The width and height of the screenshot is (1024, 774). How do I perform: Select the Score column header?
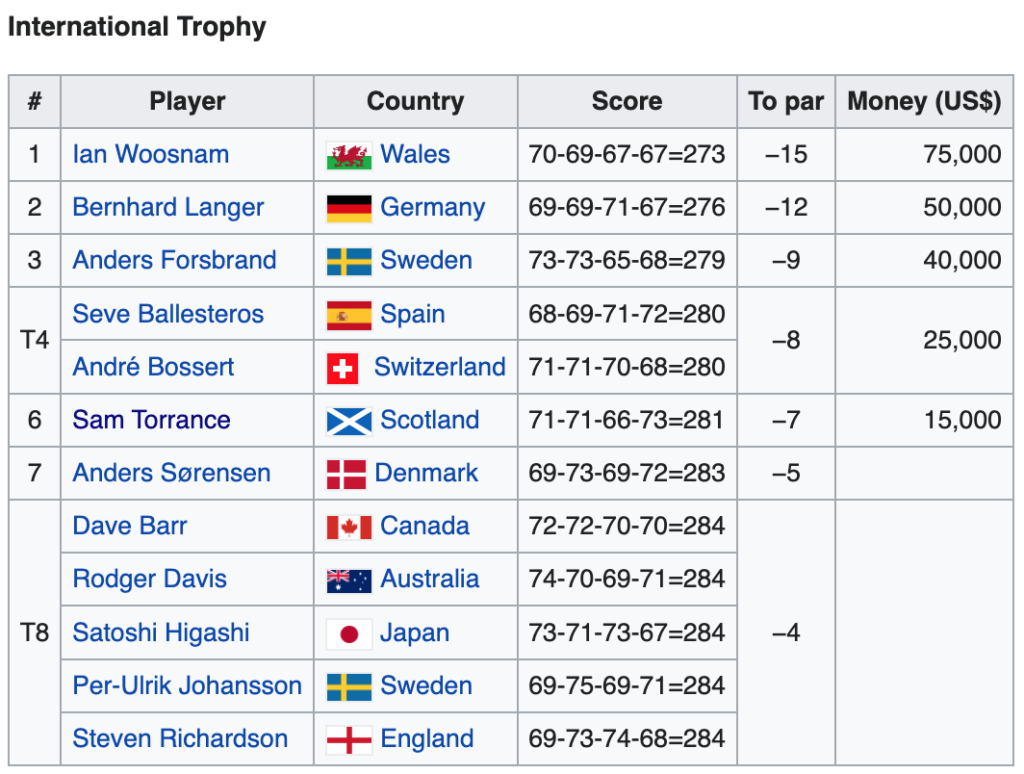coord(627,102)
